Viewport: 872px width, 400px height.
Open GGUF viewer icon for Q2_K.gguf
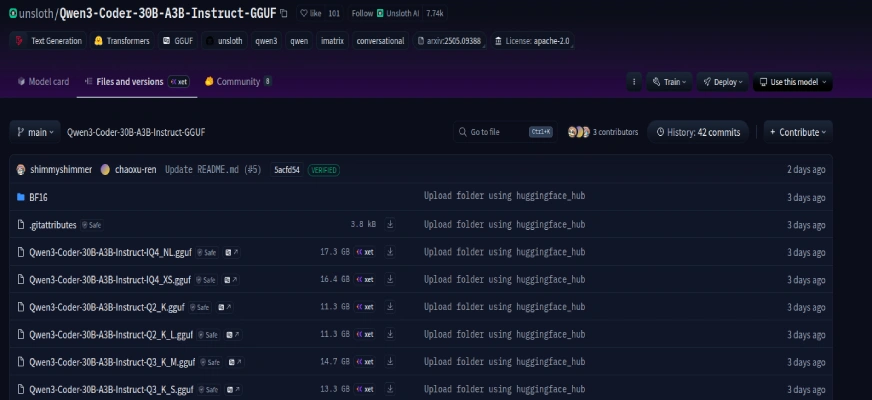224,307
